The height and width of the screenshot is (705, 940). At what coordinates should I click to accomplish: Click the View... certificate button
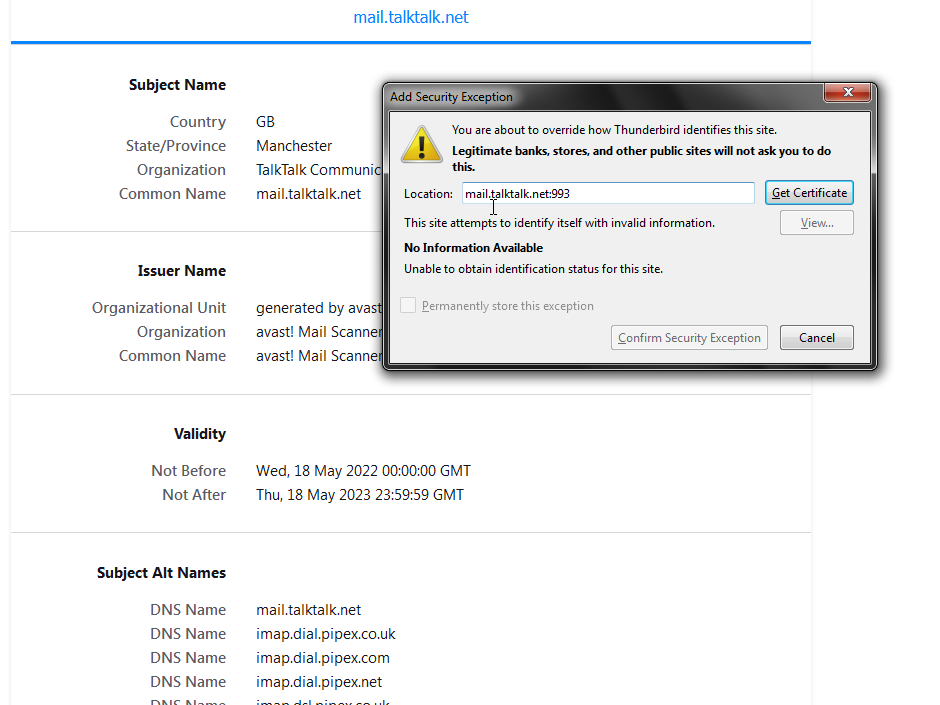click(x=817, y=223)
